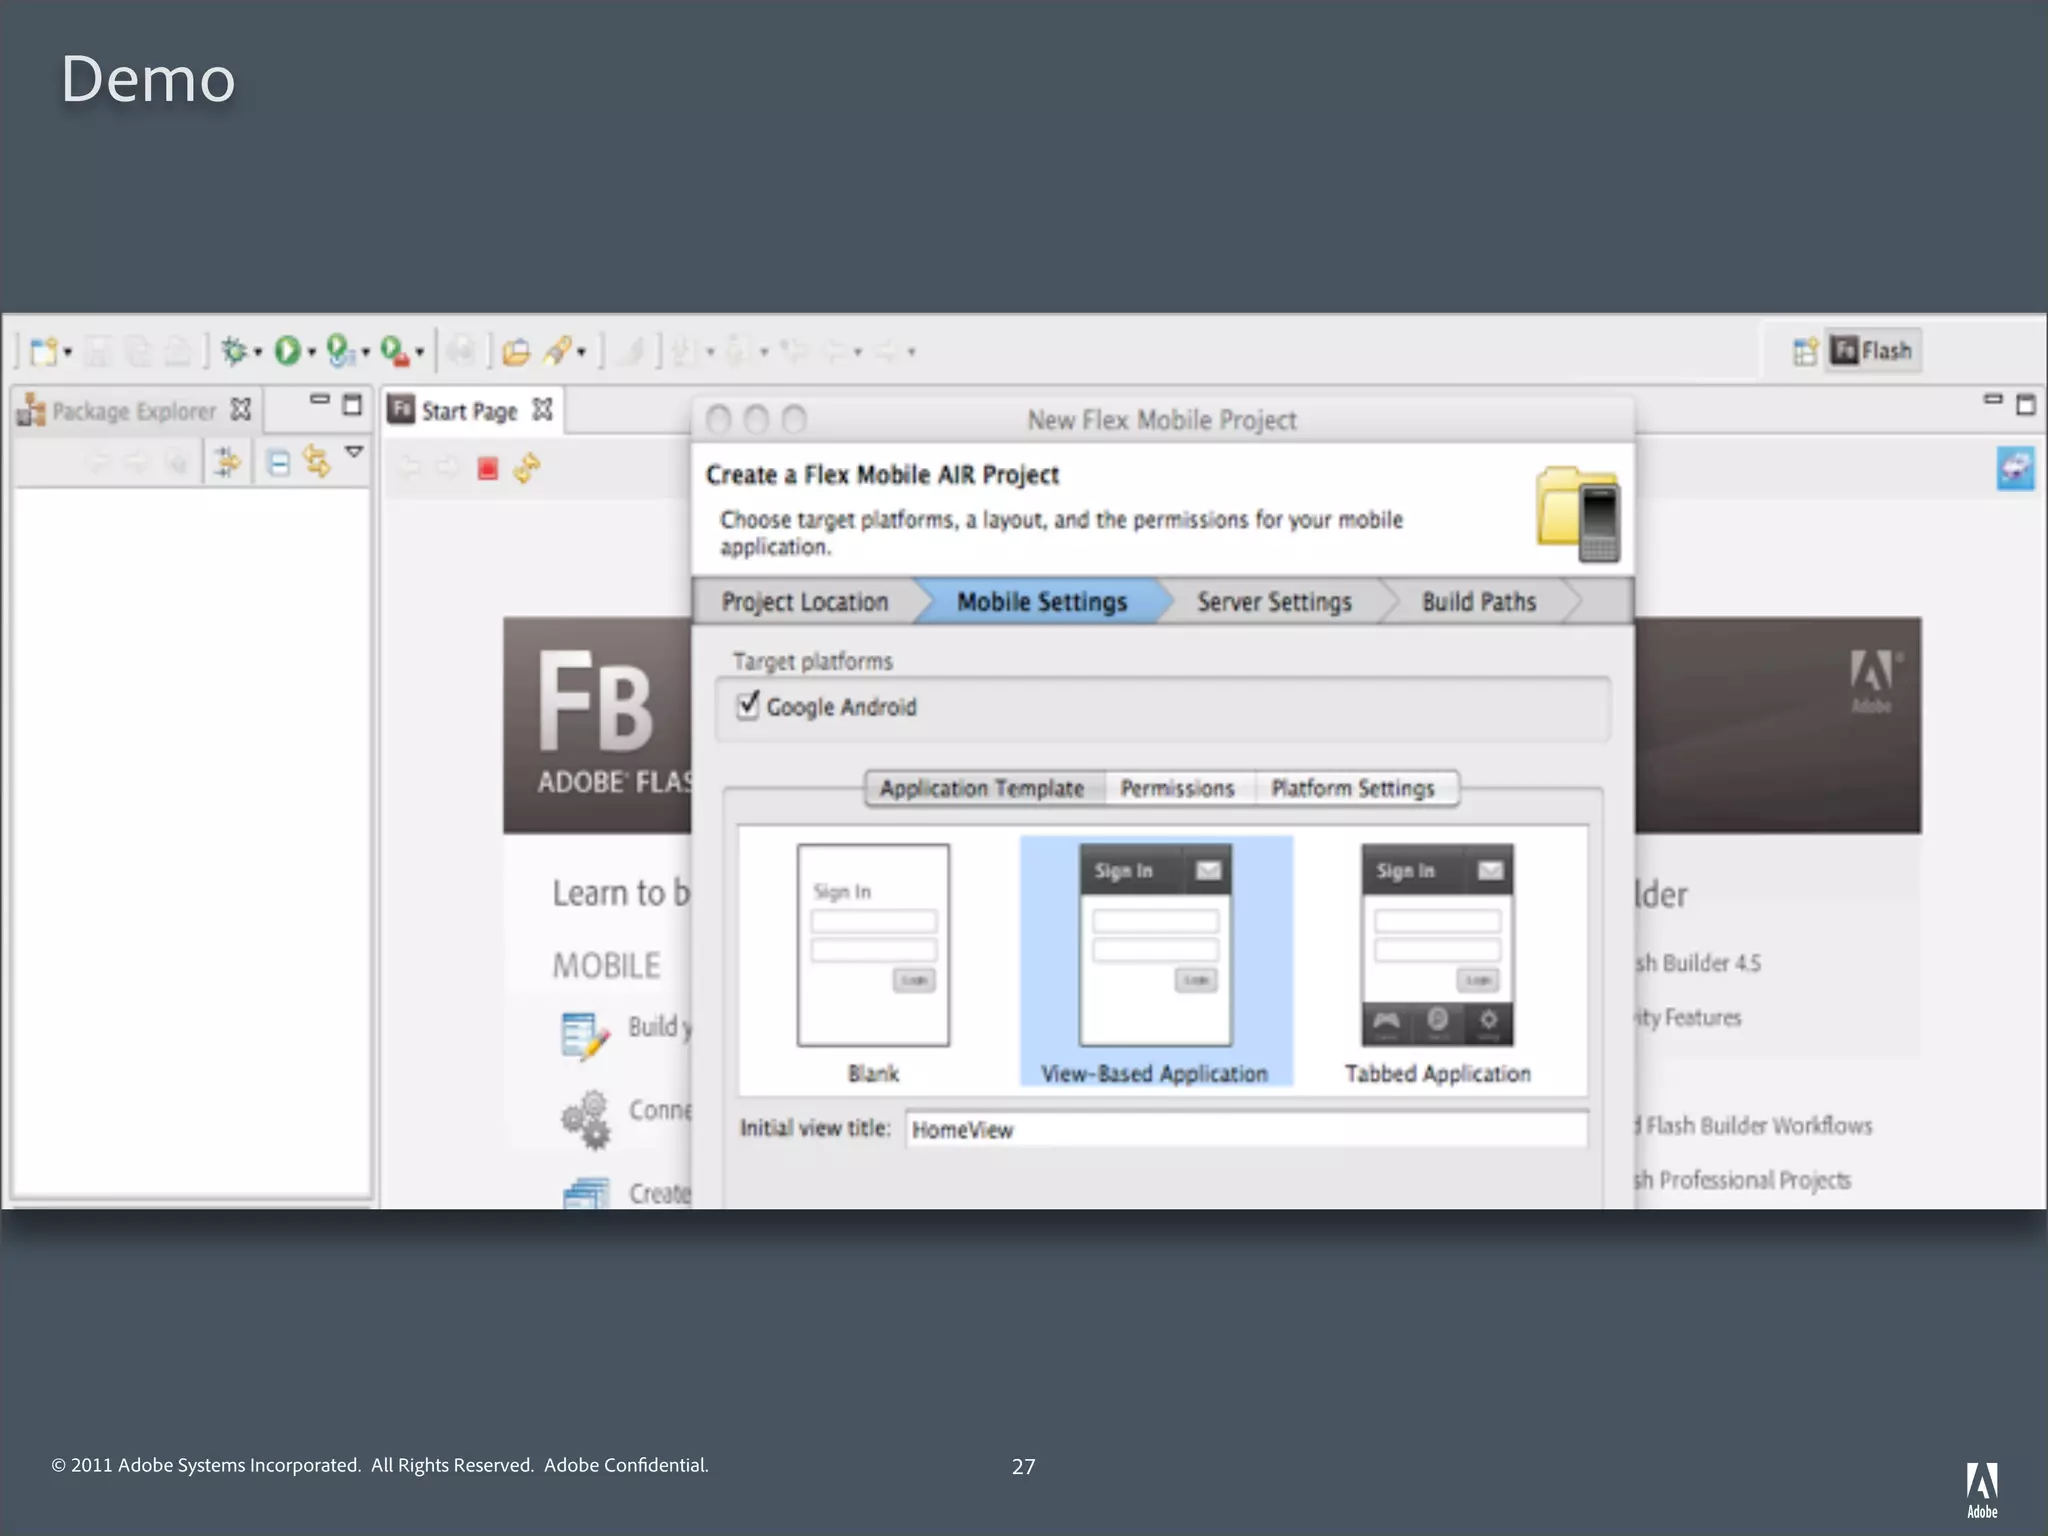Click the gears Connect icon on Start Page
2048x1536 pixels.
click(x=586, y=1119)
